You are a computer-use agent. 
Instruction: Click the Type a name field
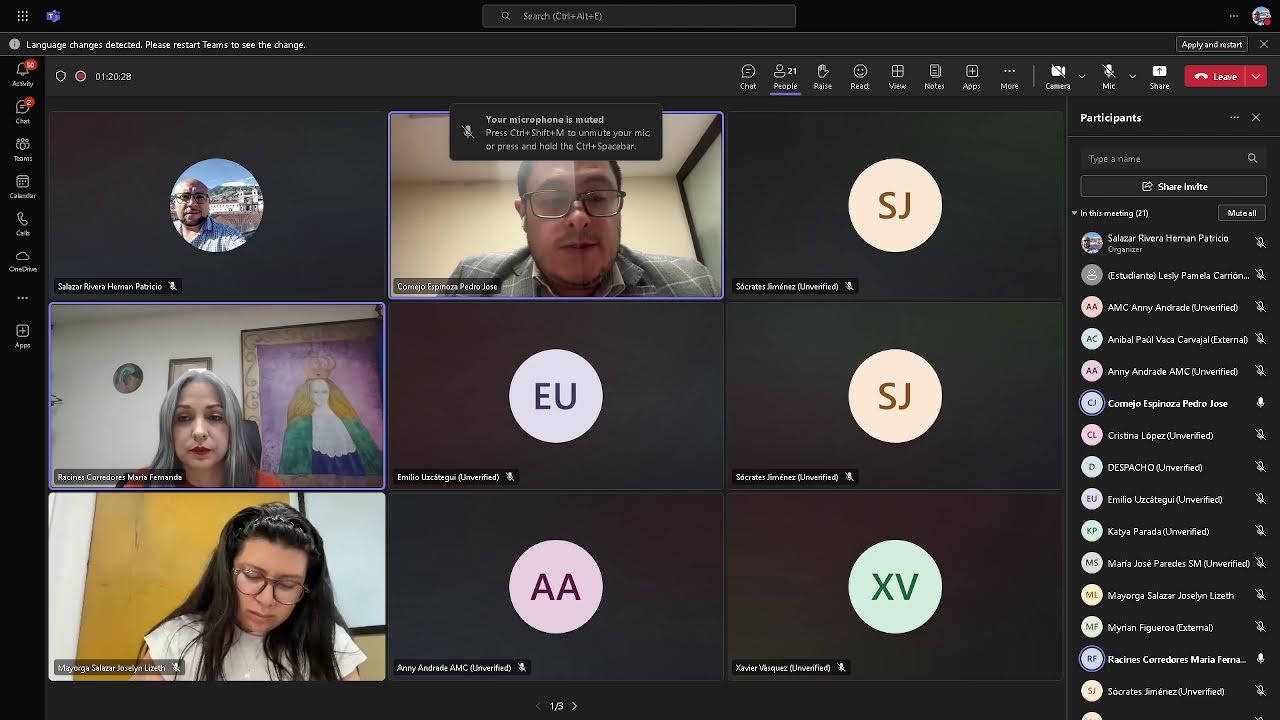click(x=1174, y=158)
